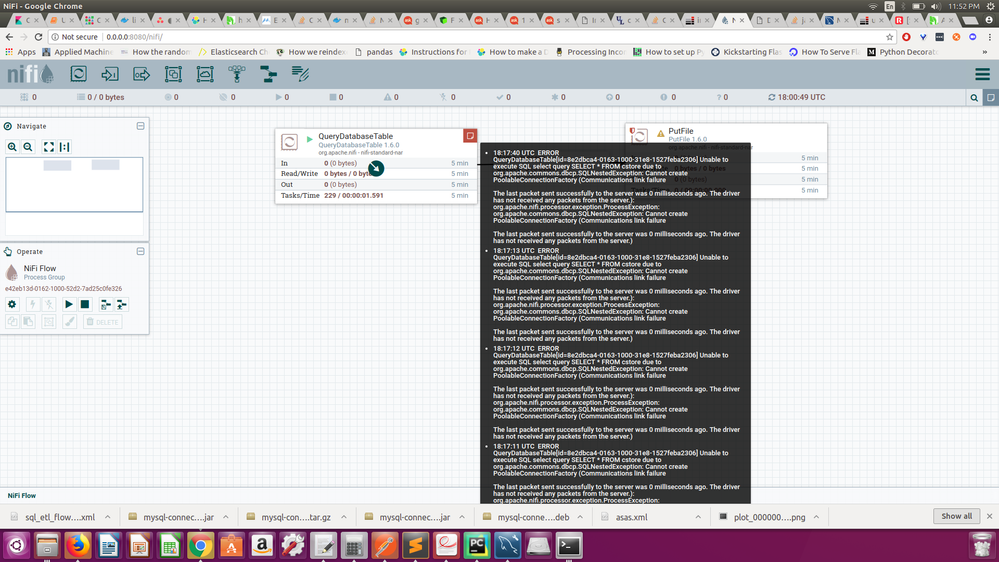The image size is (999, 562).
Task: Select the Template toolbar icon
Action: (268, 74)
